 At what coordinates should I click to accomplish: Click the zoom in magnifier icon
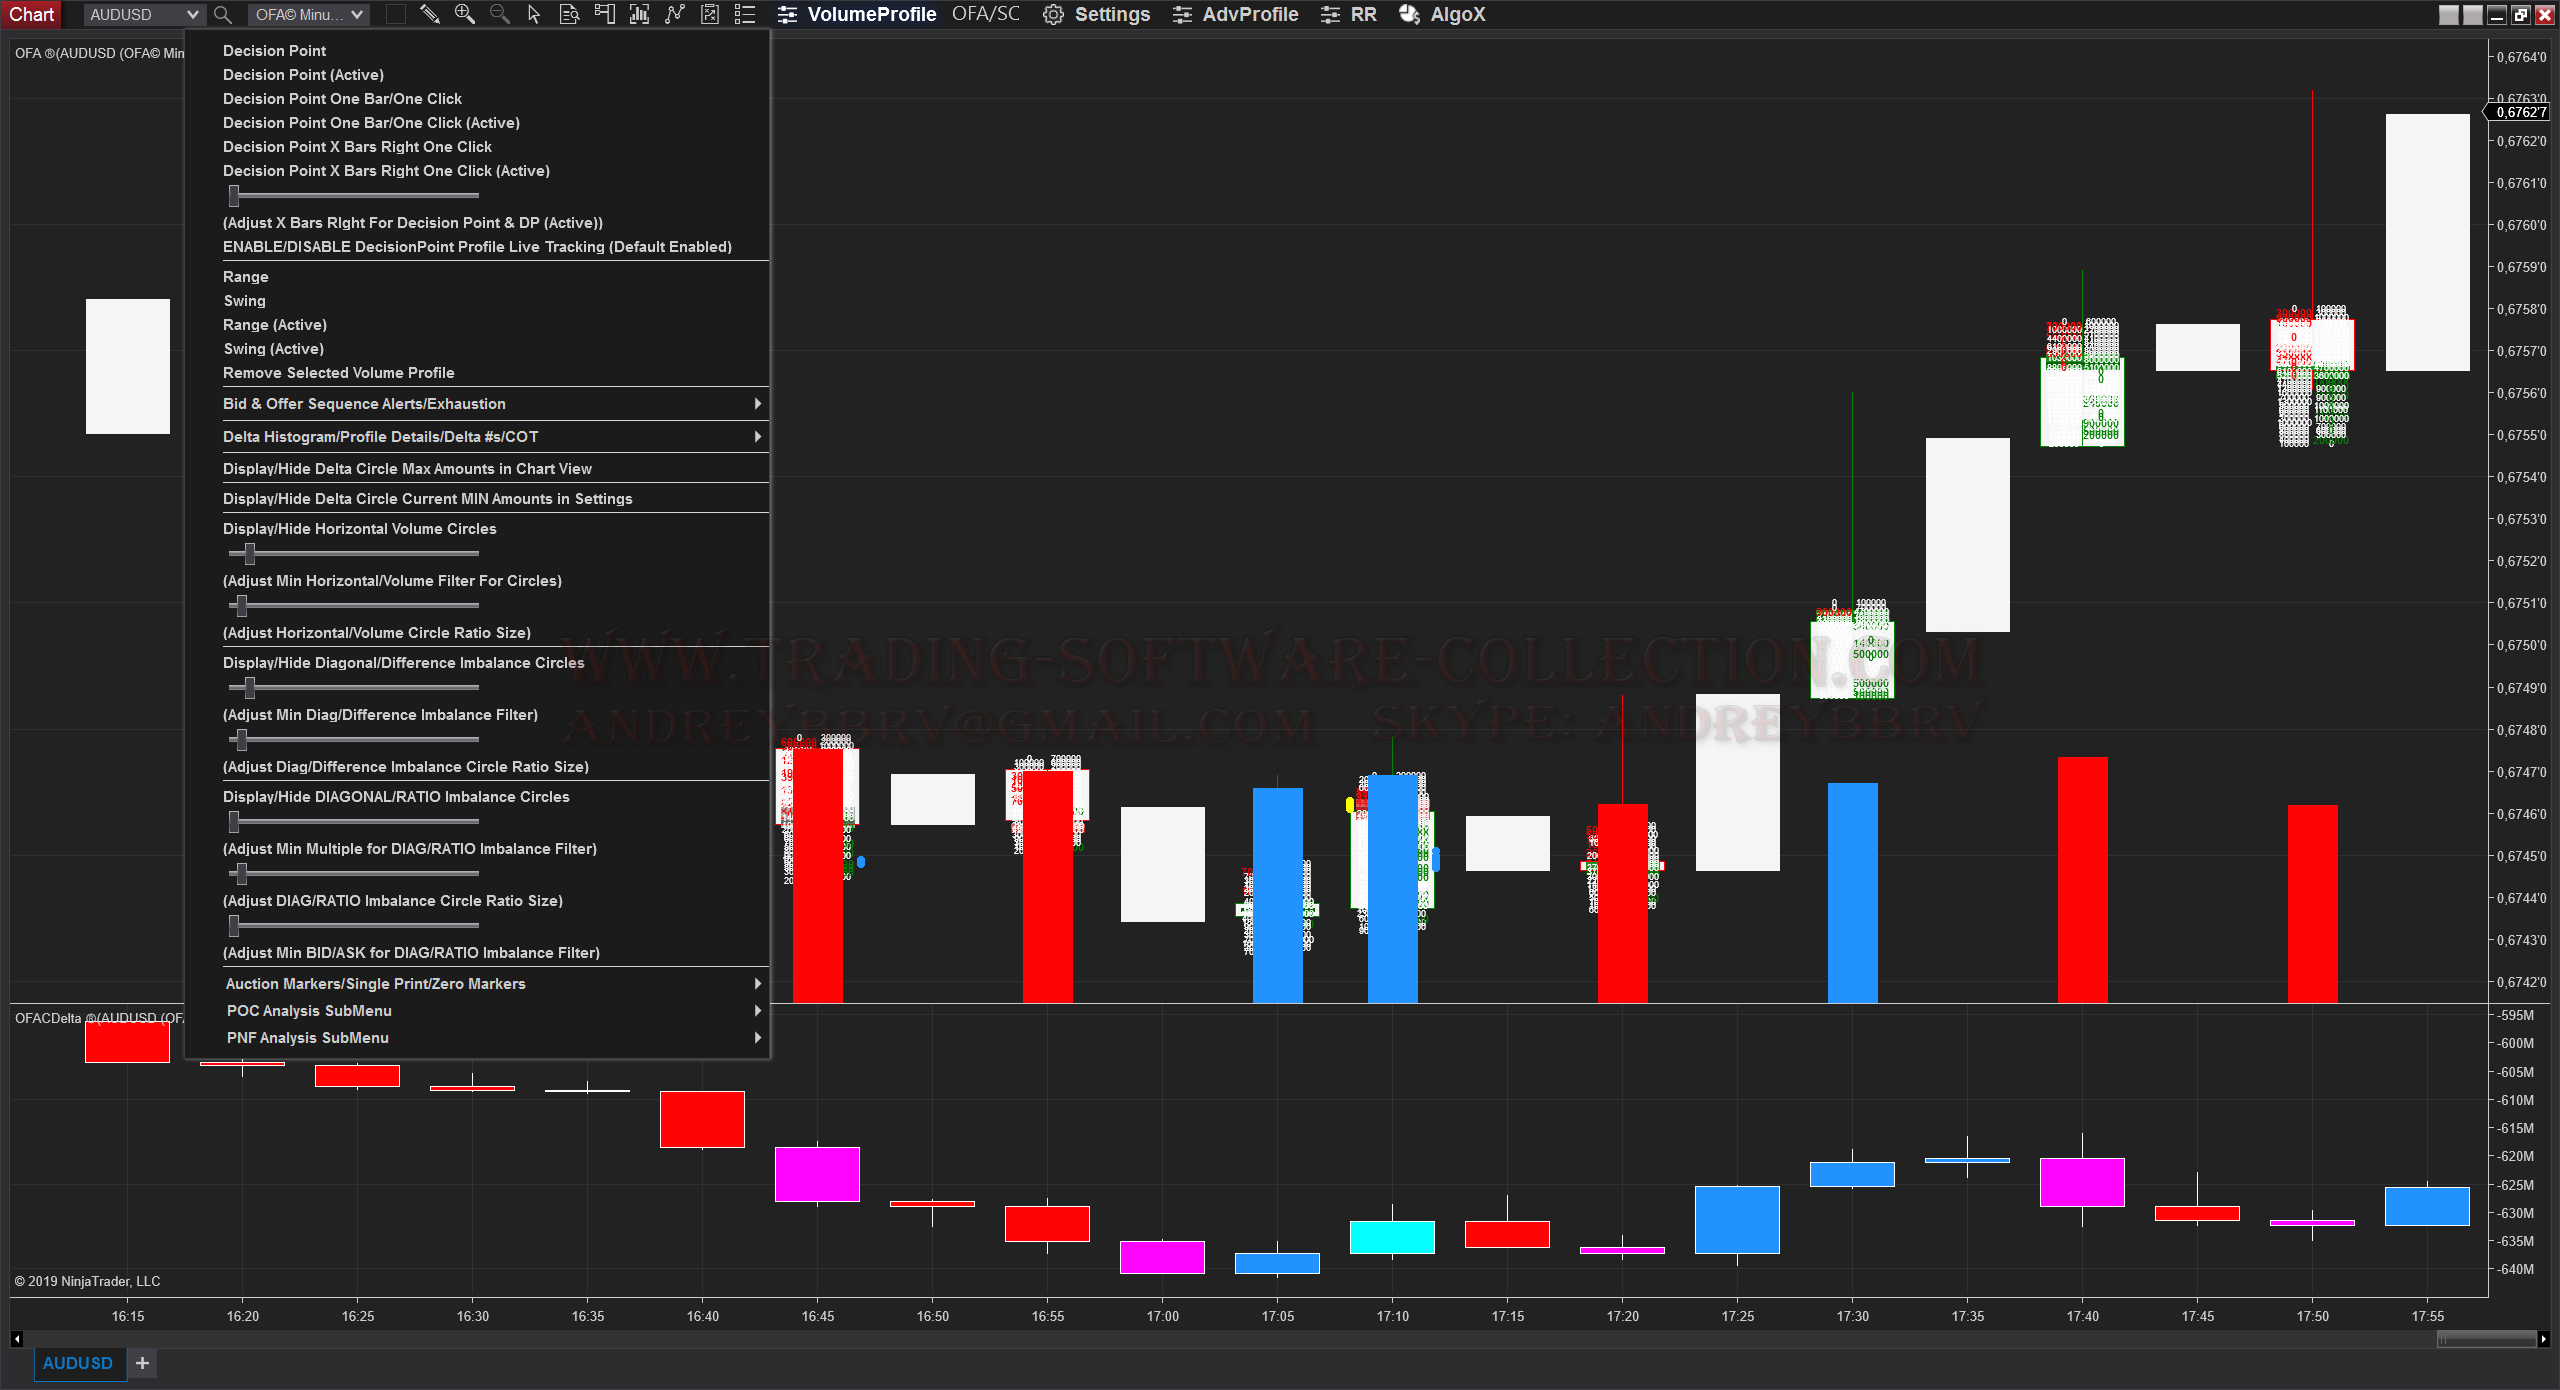coord(464,14)
